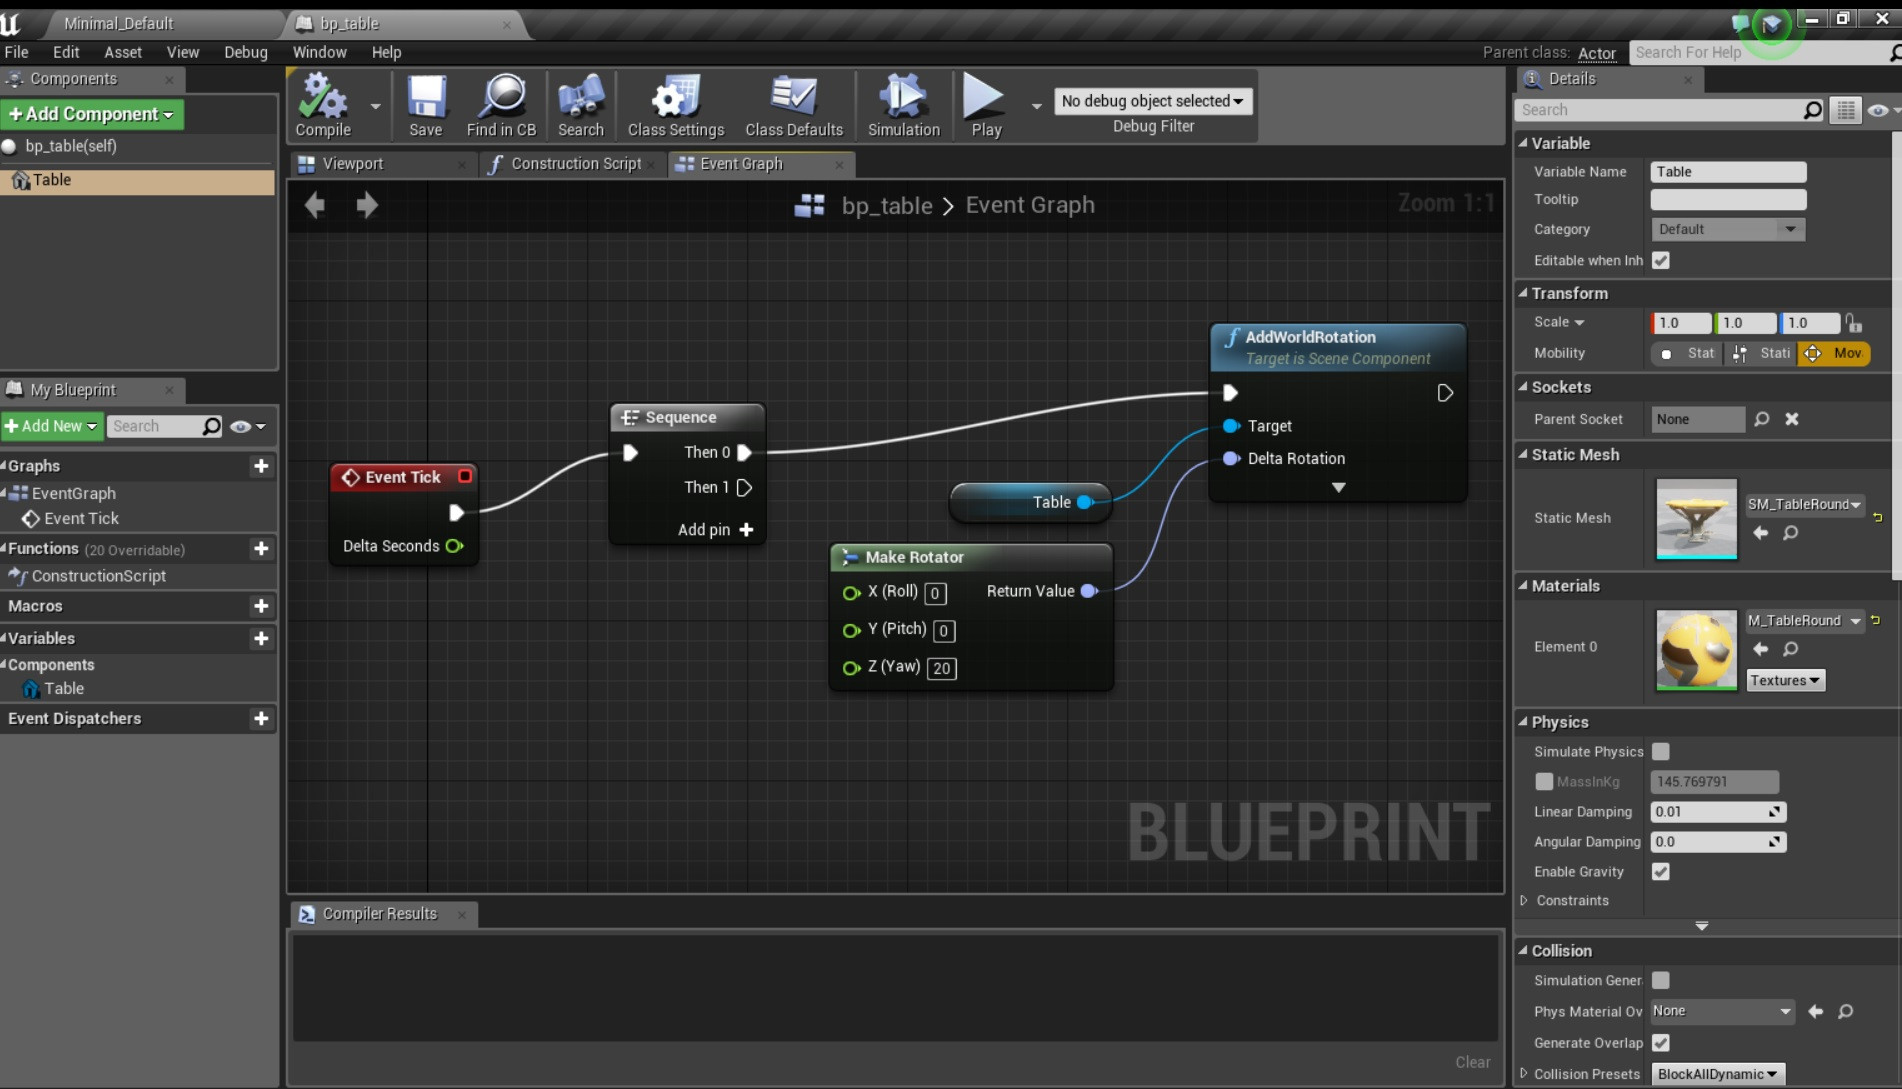Open the Actor parent class link
1902x1089 pixels.
click(1596, 53)
